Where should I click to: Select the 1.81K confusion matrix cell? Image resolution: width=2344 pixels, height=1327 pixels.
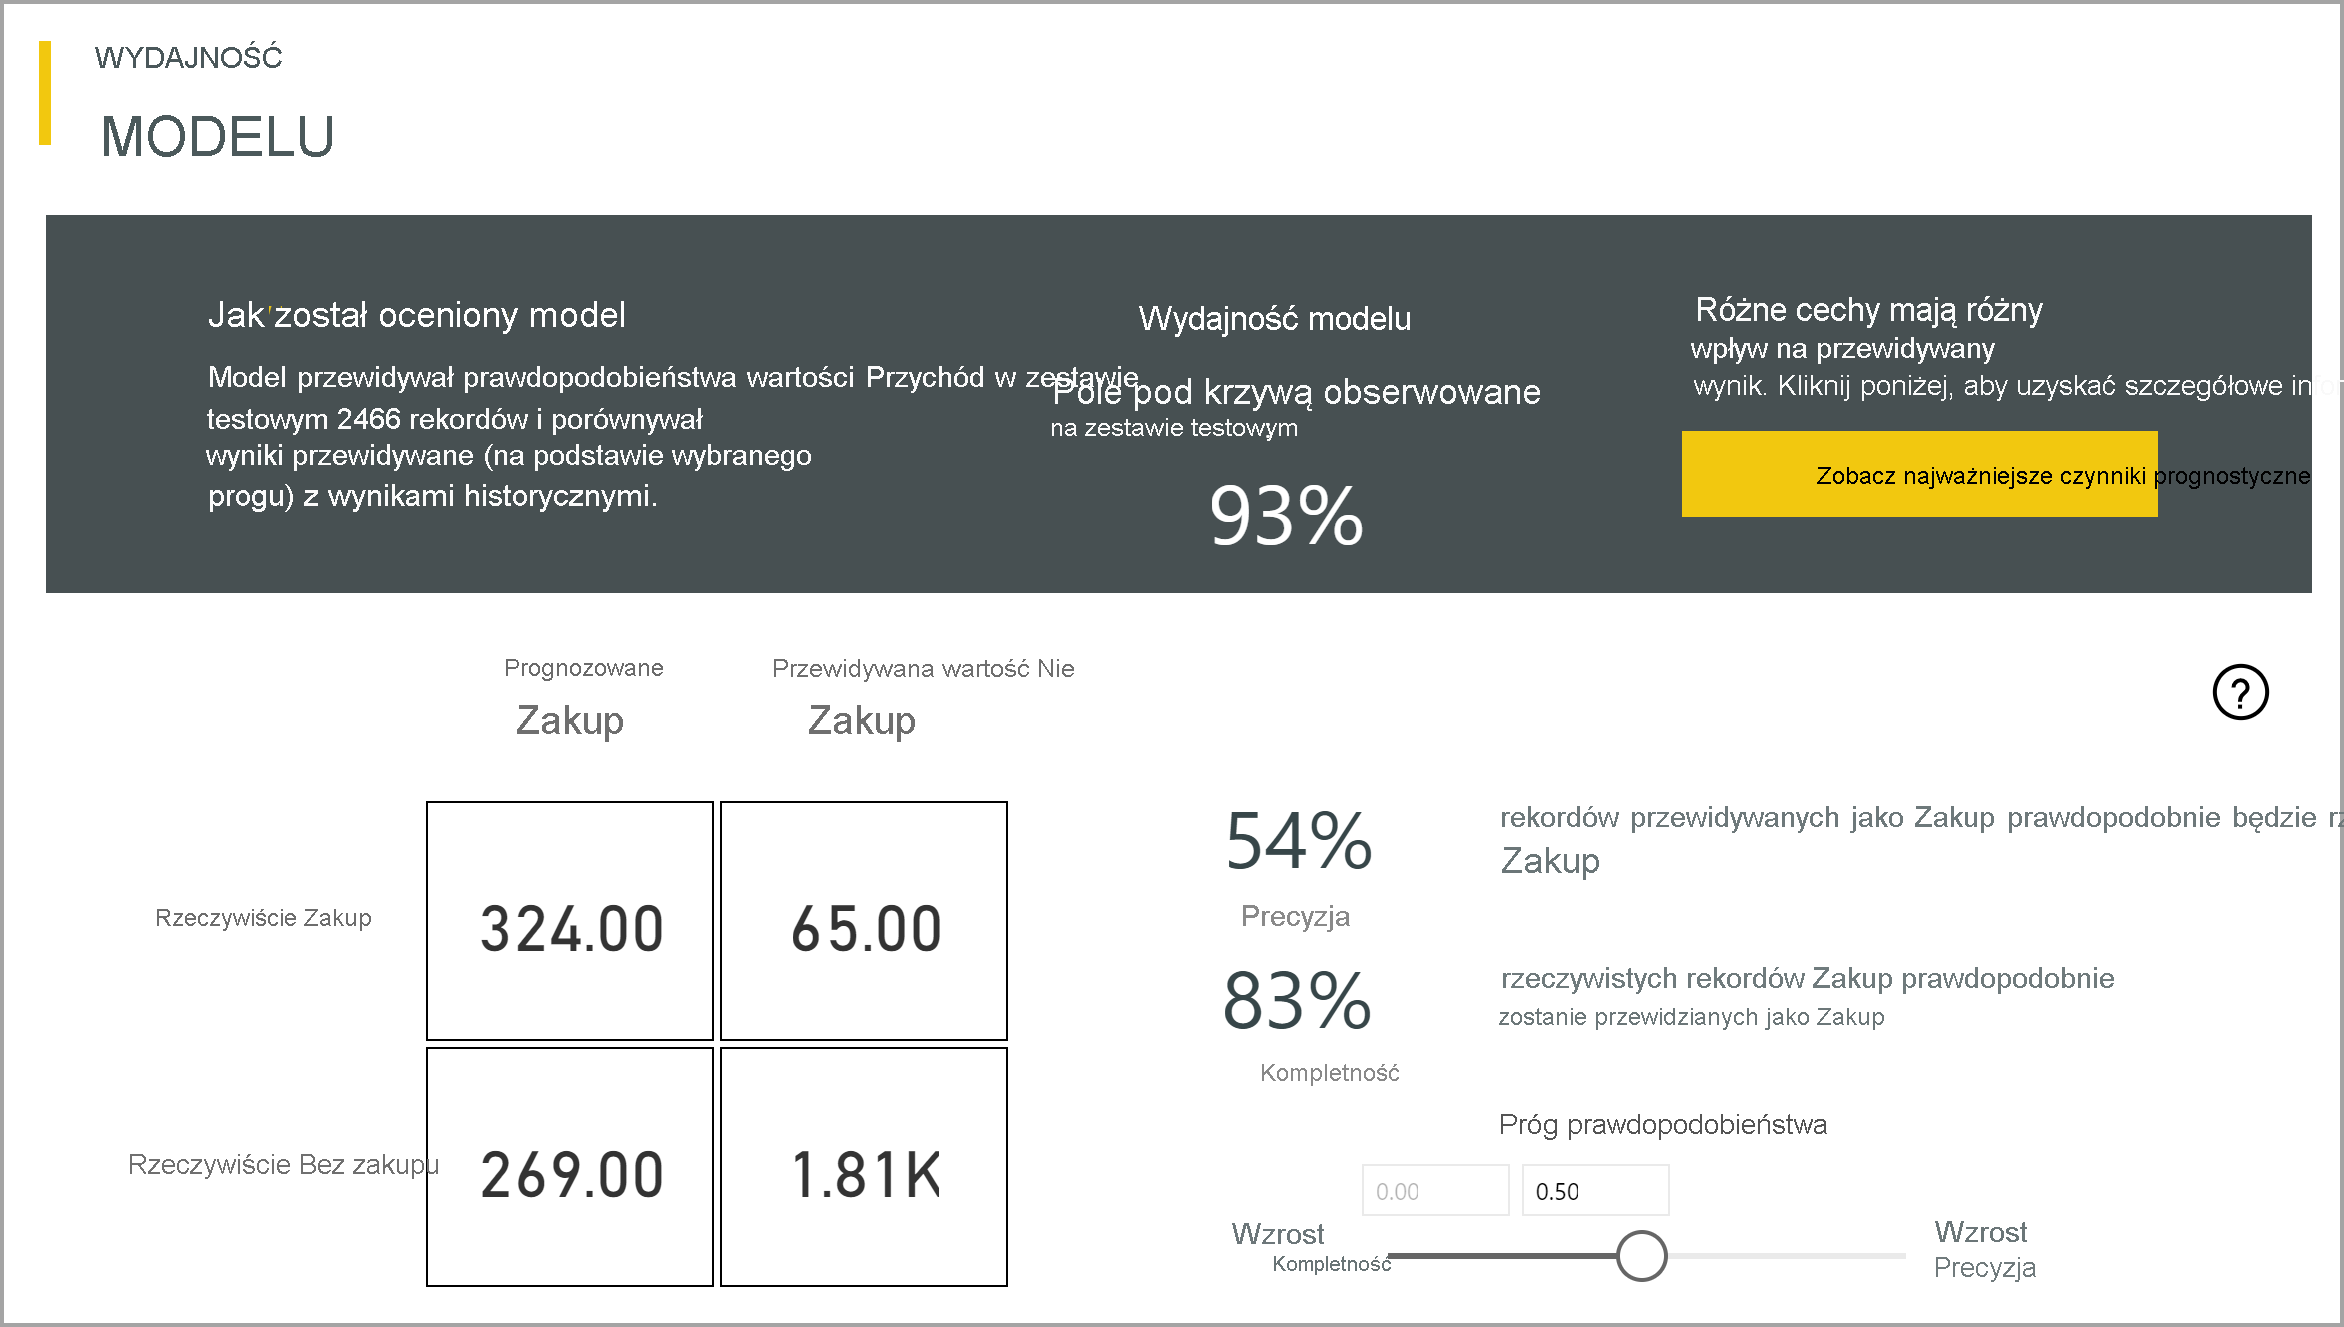(x=864, y=1167)
